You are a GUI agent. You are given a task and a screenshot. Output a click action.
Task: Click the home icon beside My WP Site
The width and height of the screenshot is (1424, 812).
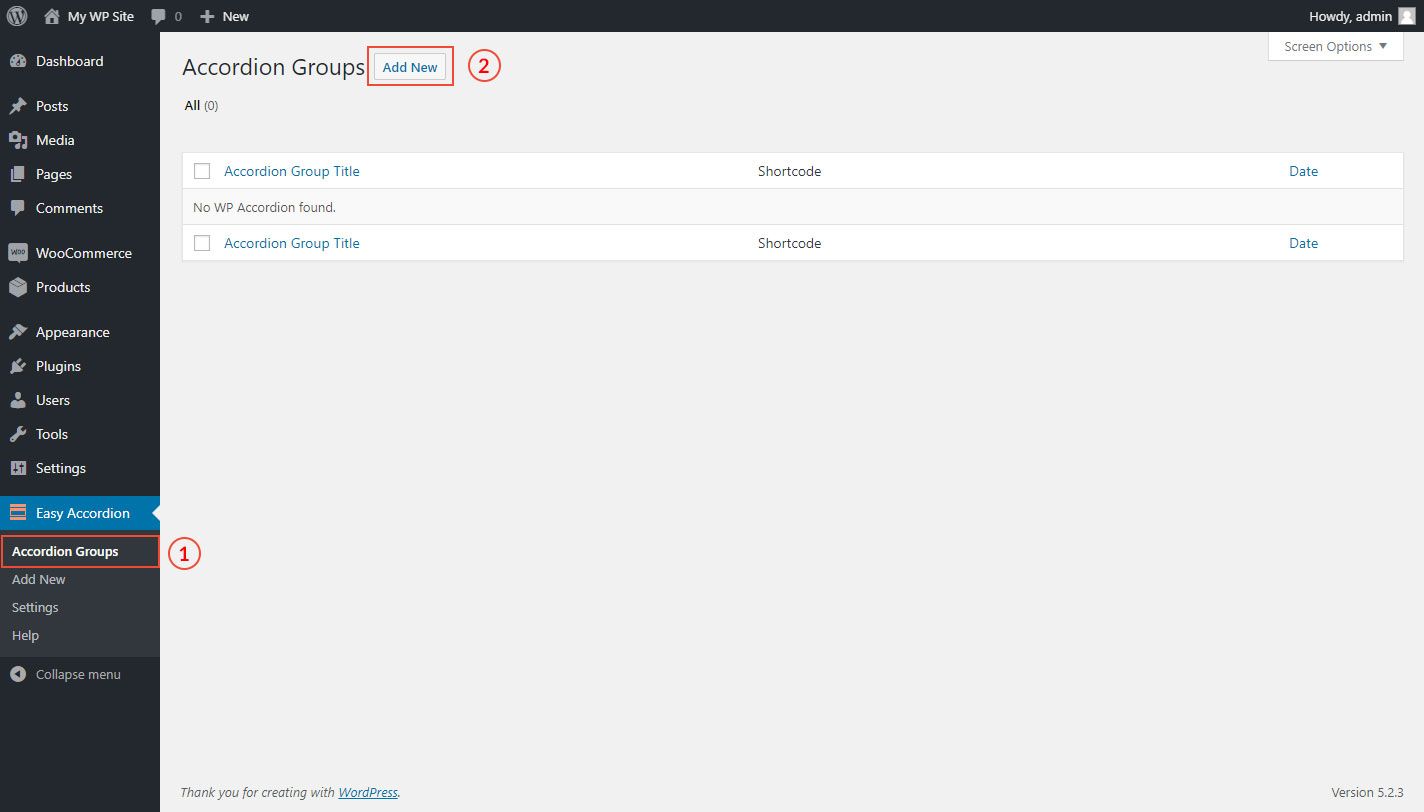pos(52,16)
